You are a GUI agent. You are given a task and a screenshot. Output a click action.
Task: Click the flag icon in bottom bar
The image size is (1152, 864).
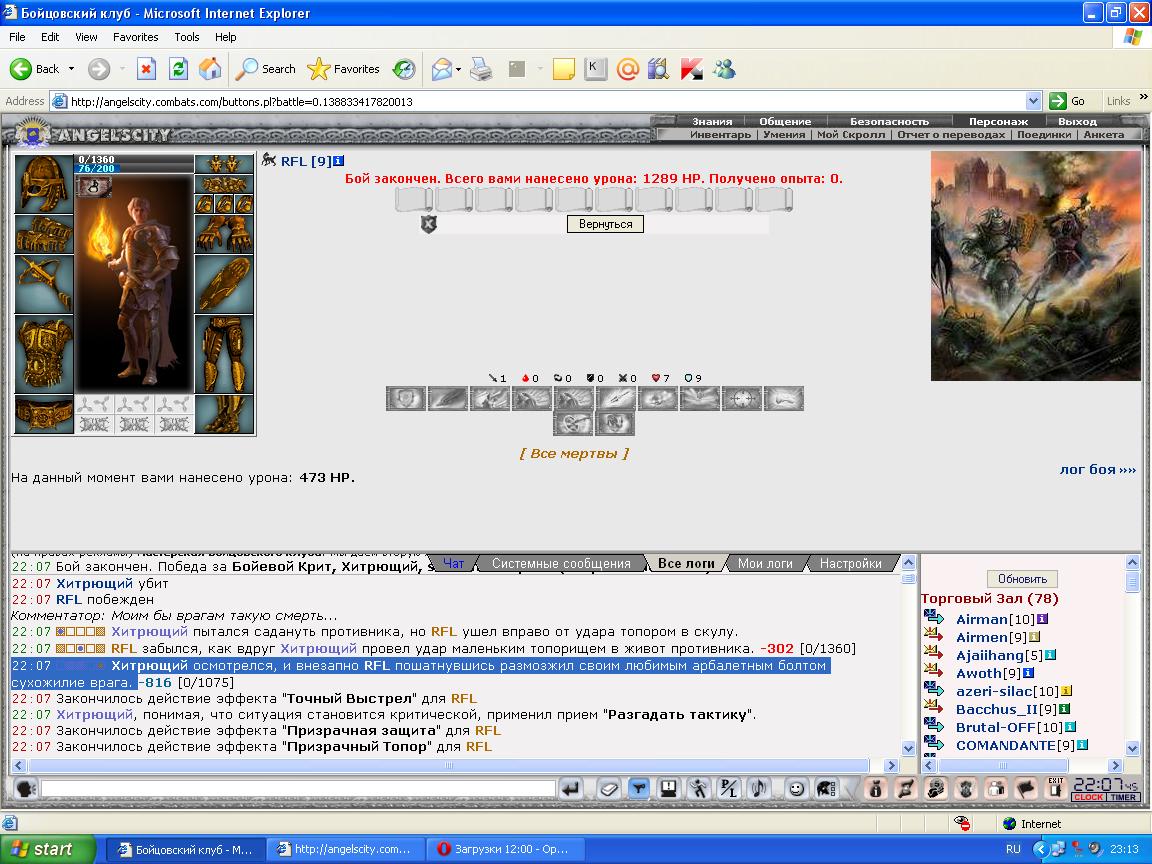click(1026, 789)
